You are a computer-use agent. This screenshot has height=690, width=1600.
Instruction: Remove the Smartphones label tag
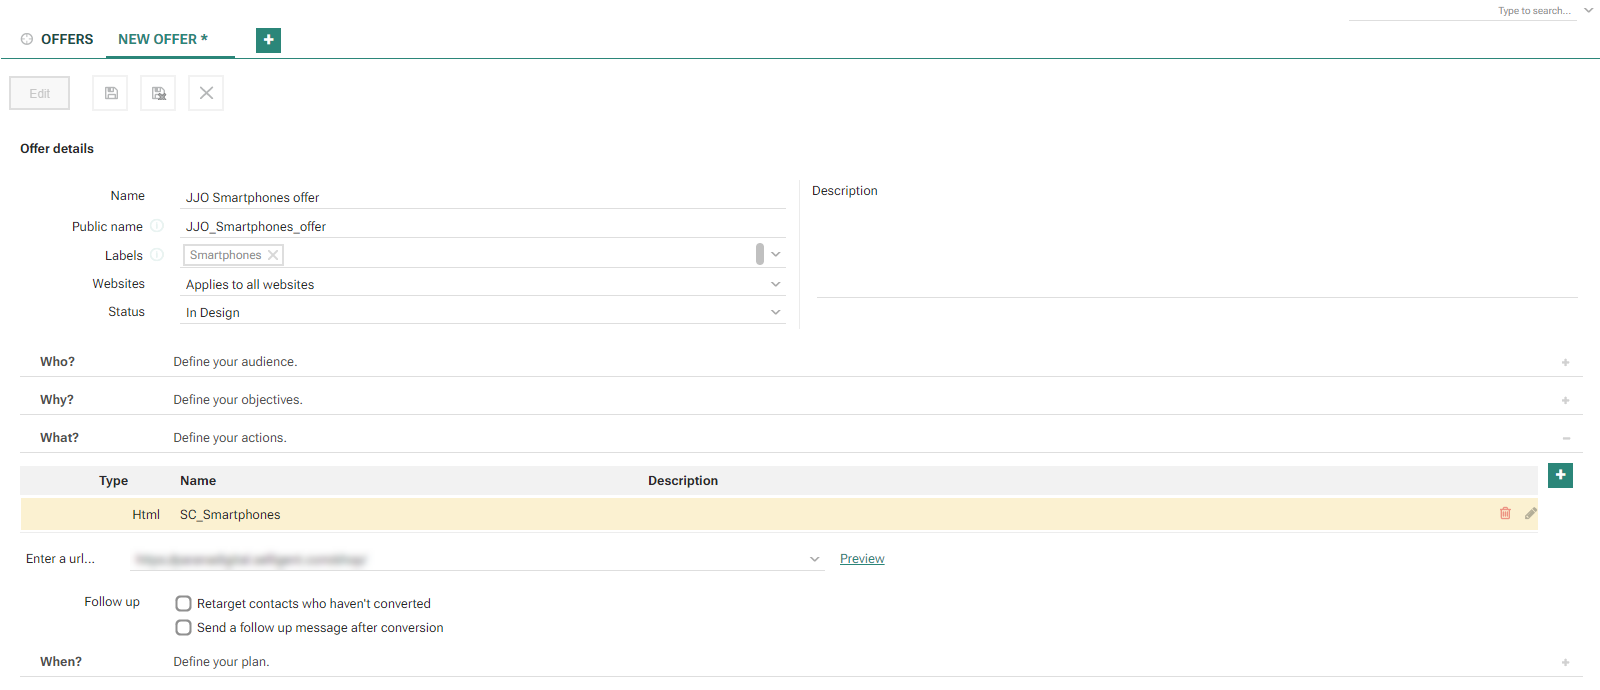[x=273, y=255]
